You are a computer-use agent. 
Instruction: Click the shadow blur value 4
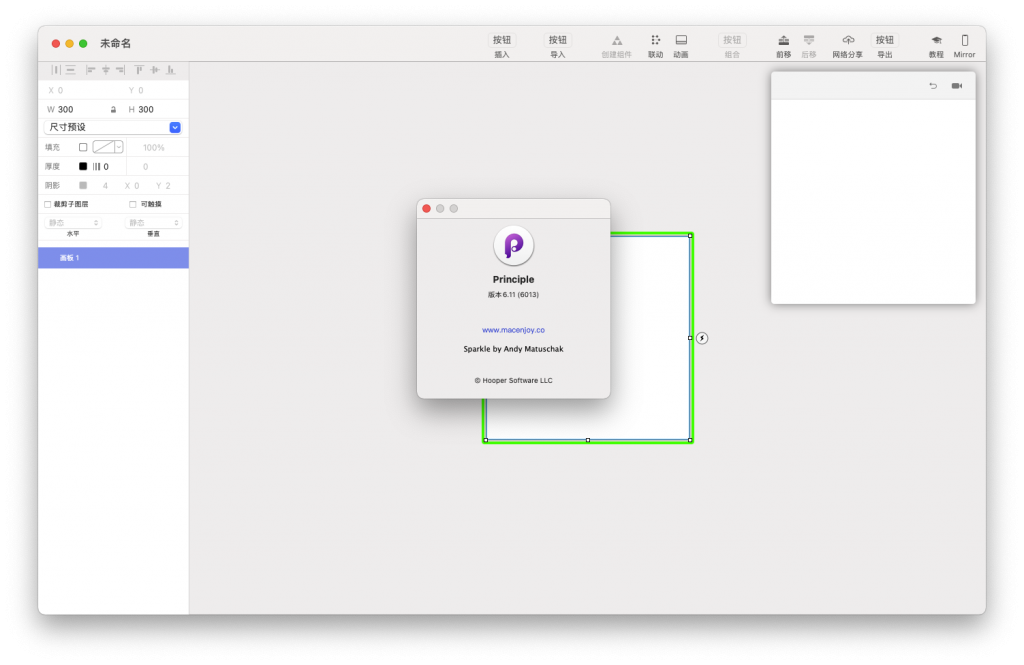[x=105, y=186]
